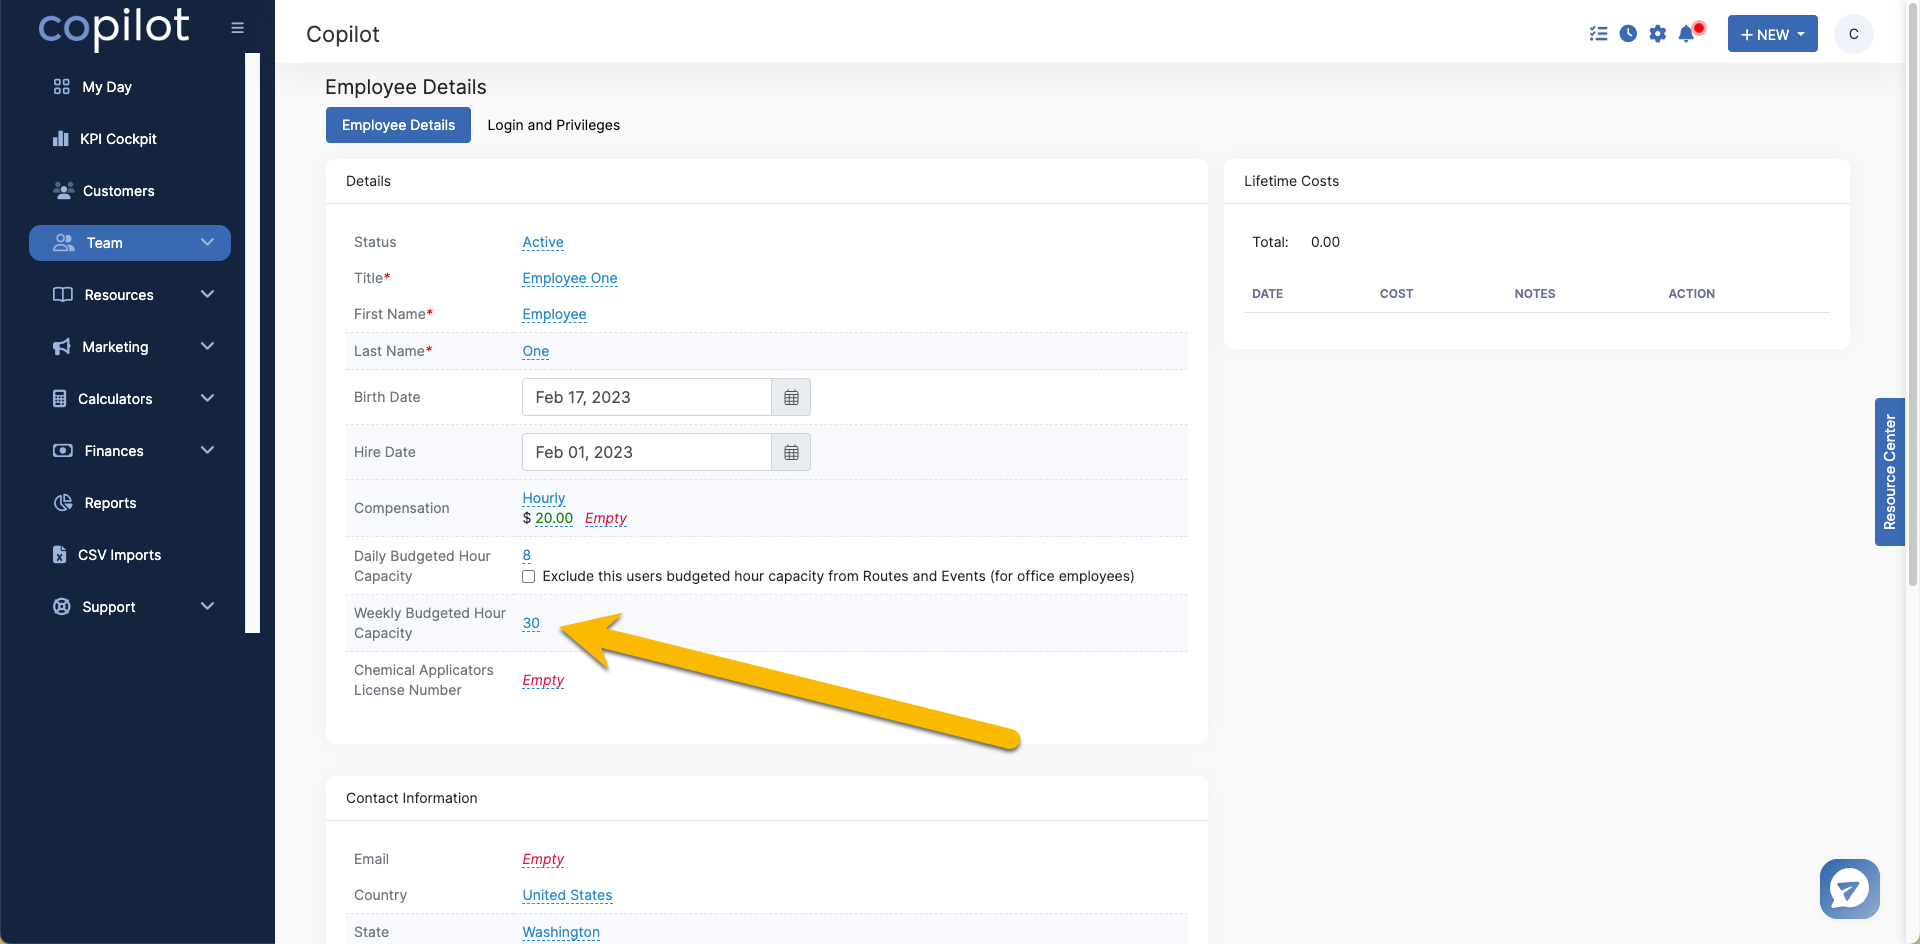Click the Reports pie chart icon

pos(63,502)
